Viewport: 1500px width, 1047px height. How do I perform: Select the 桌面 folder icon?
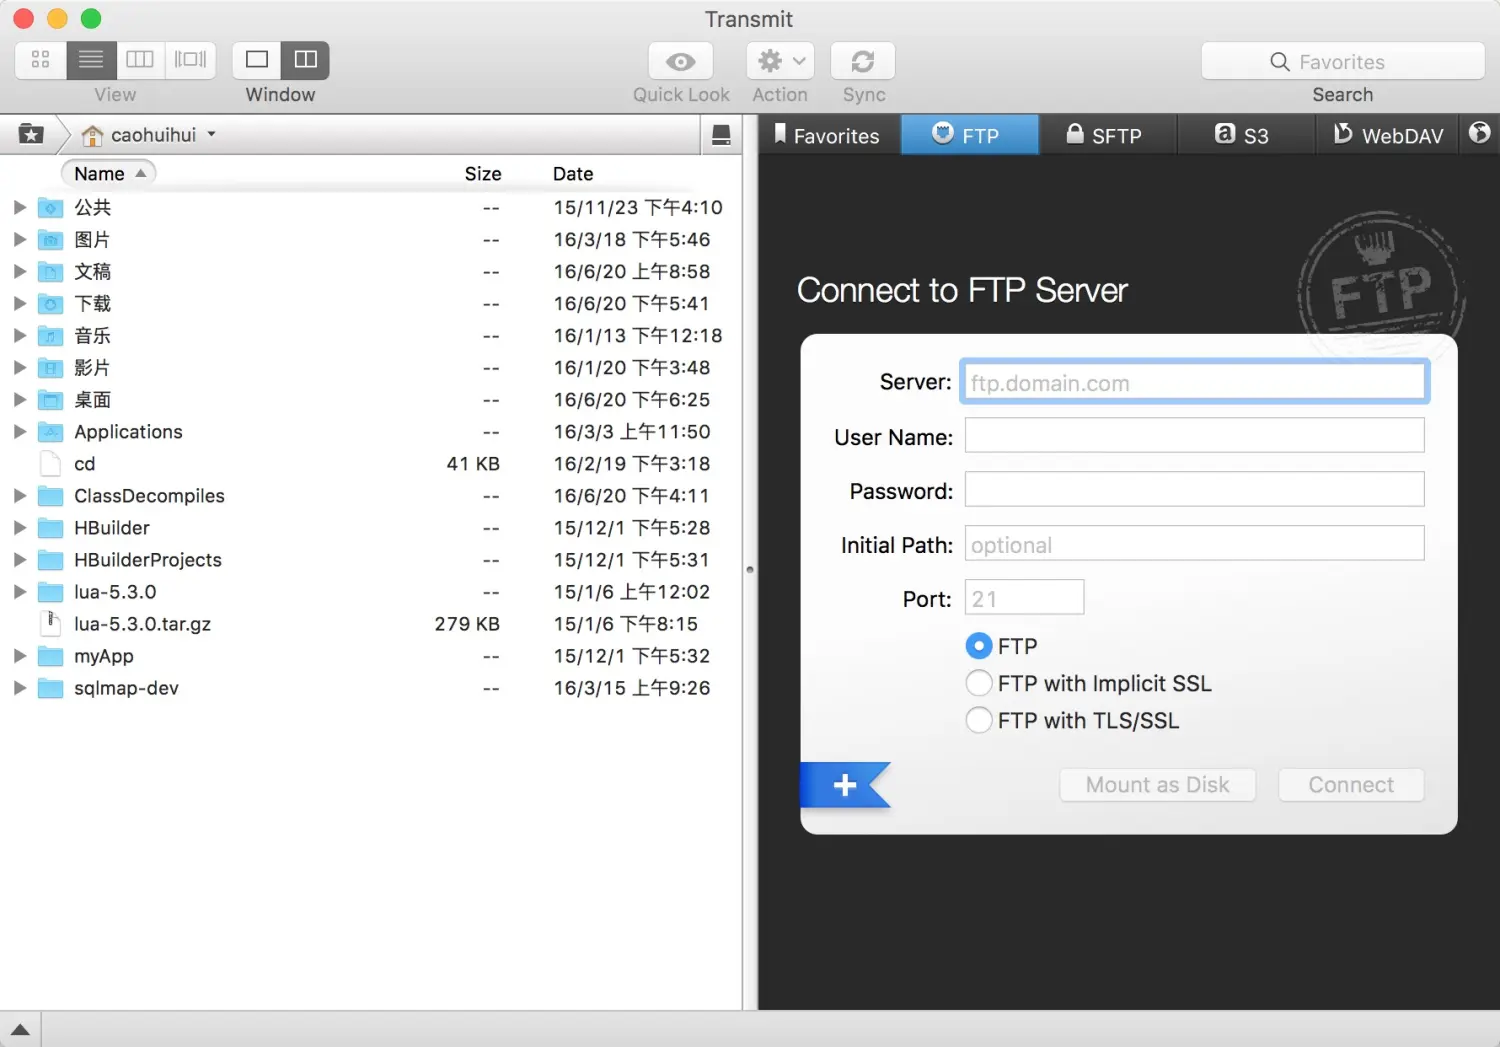coord(50,400)
